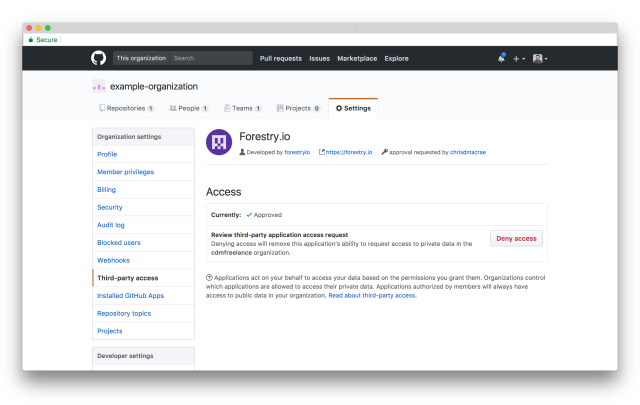This screenshot has height=405, width=640.
Task: Click the secure padlock icon in the address bar
Action: point(31,40)
